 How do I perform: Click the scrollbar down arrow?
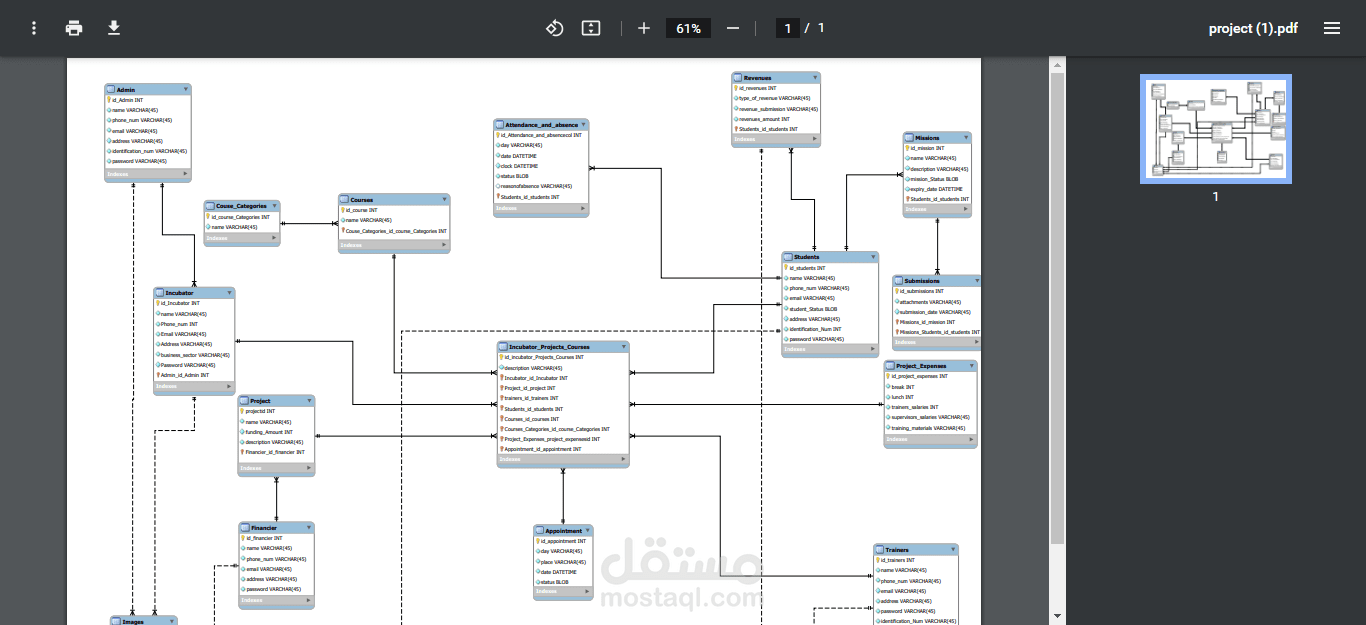tap(1057, 617)
